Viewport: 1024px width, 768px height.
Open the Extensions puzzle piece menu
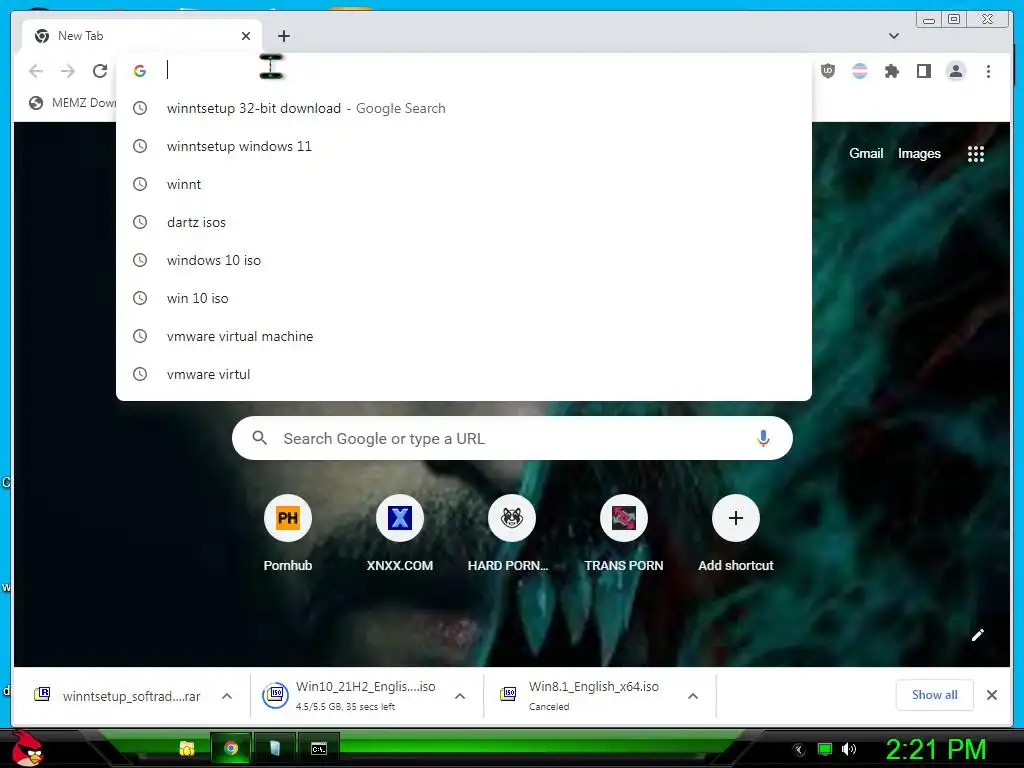click(891, 71)
